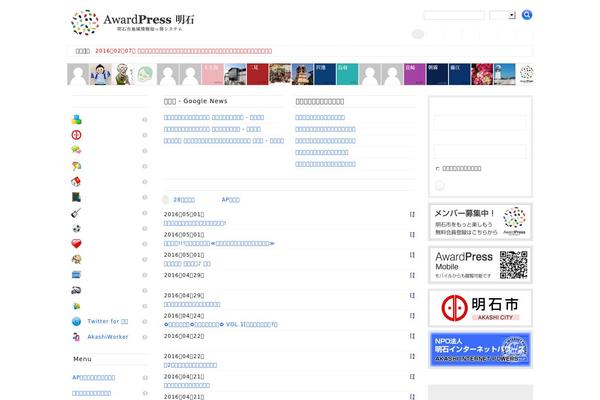Open the NPO Akashi Internet Powers banner
The height and width of the screenshot is (400, 600).
click(x=480, y=350)
